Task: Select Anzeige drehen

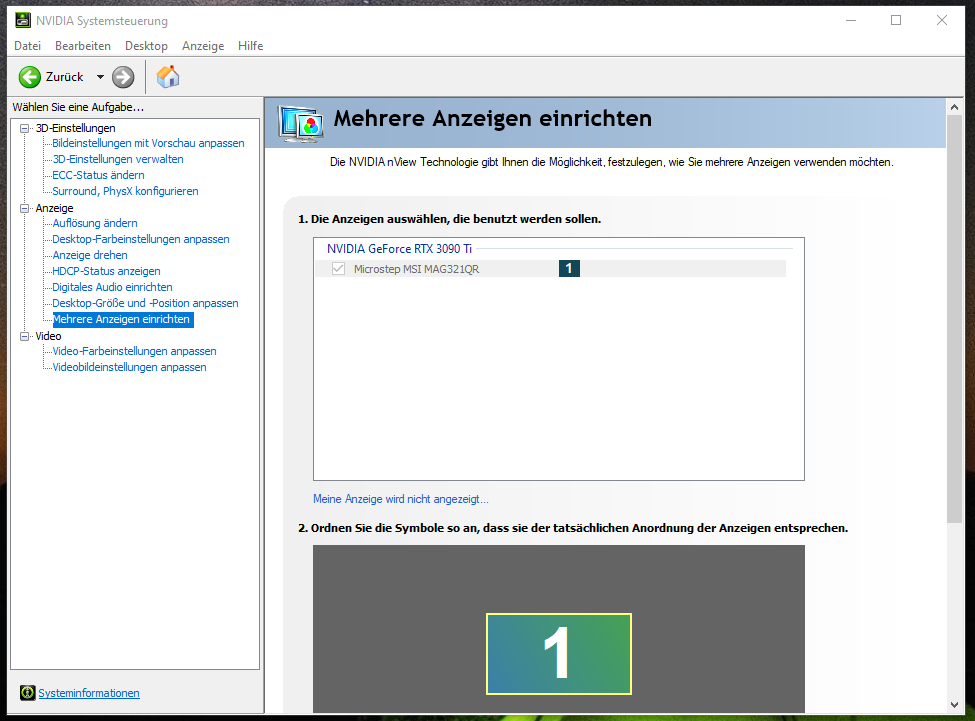Action: [x=90, y=255]
